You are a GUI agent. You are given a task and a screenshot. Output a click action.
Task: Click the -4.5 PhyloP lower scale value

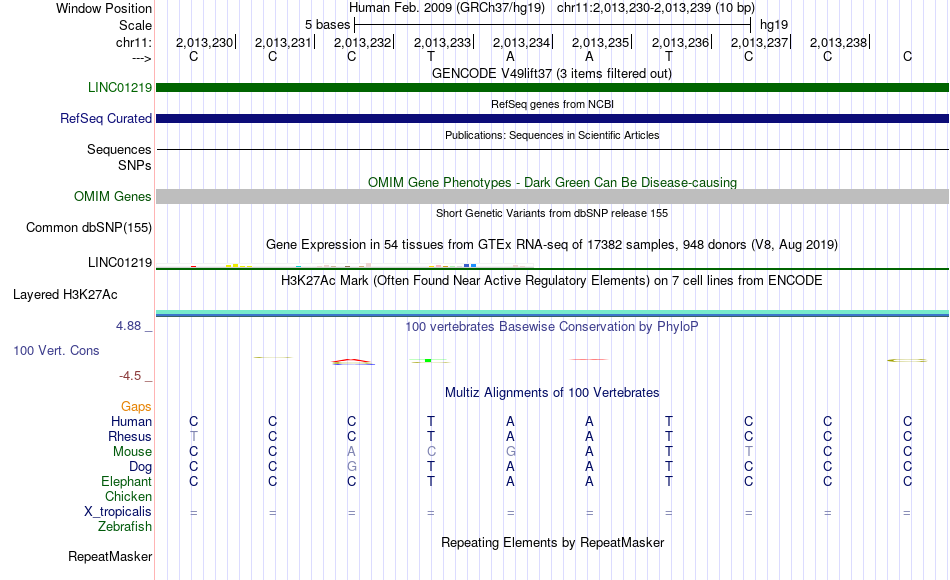(130, 376)
